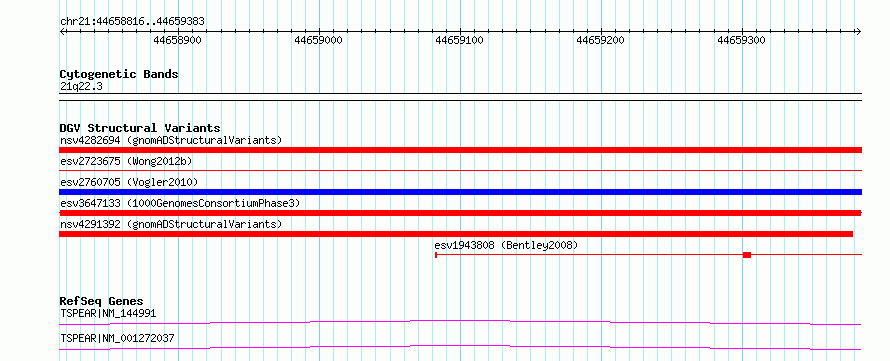Click the red bar under nsv4291392

pos(456,234)
